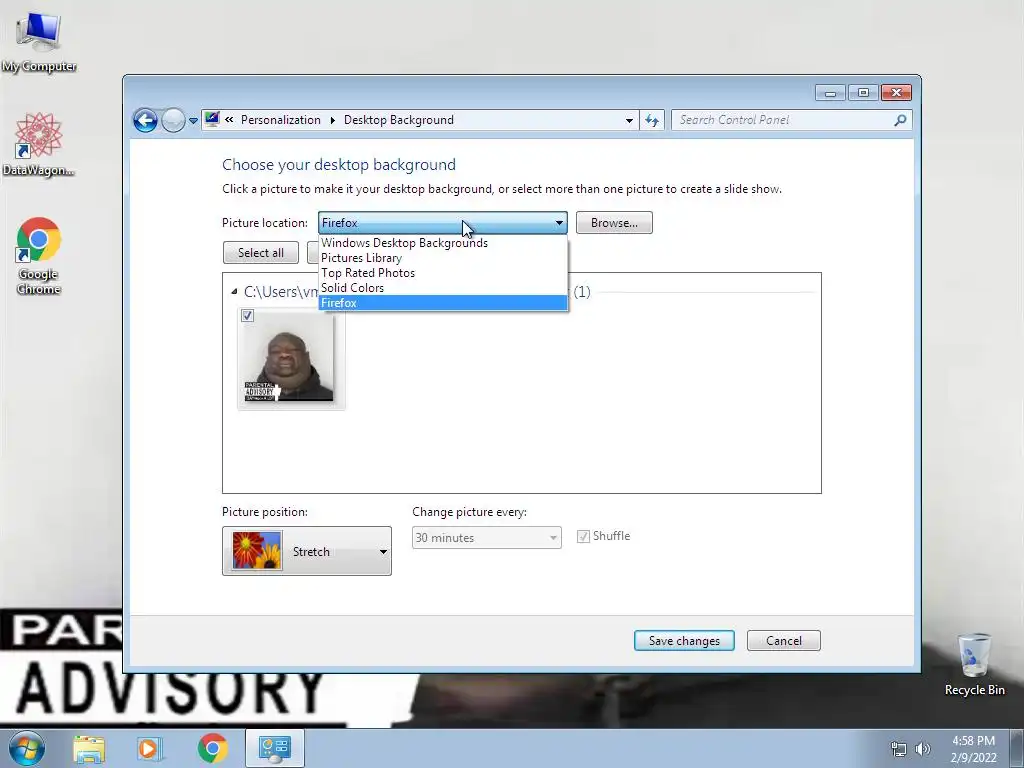Click the 'Picture location:' label
The height and width of the screenshot is (768, 1024).
(264, 223)
